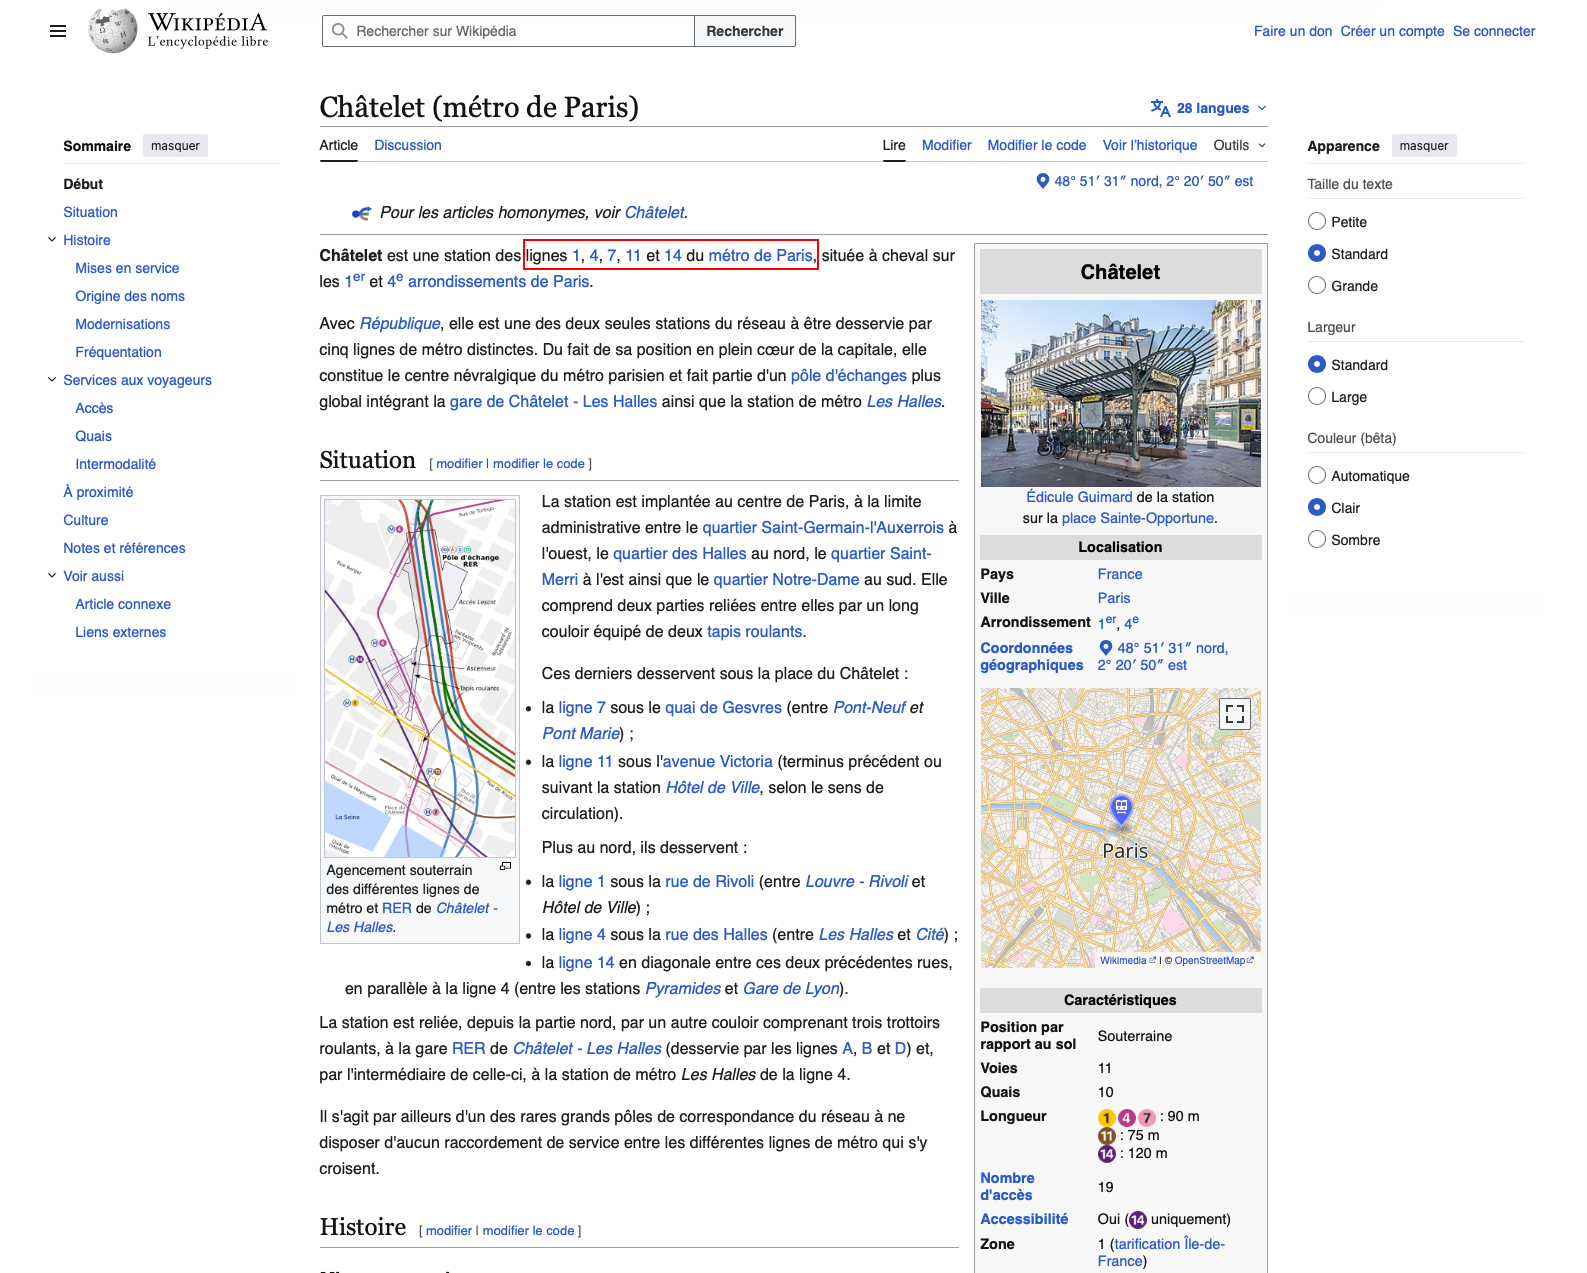
Task: Switch to the Discussion tab
Action: point(408,145)
